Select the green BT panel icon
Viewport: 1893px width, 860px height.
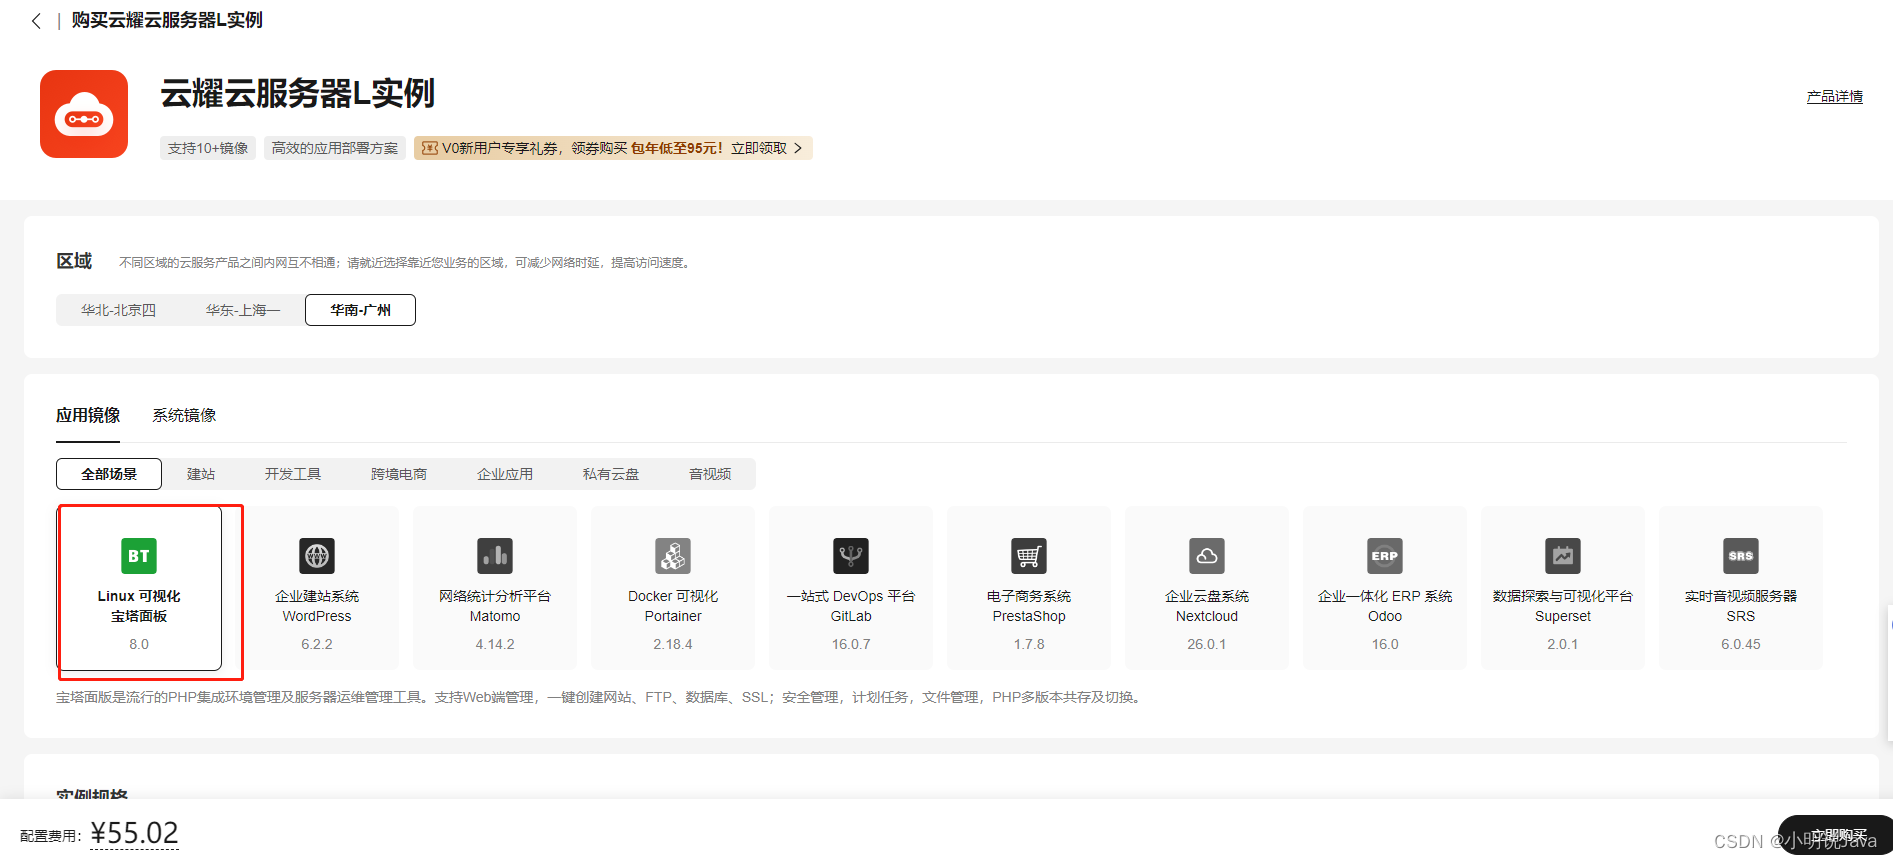(139, 556)
